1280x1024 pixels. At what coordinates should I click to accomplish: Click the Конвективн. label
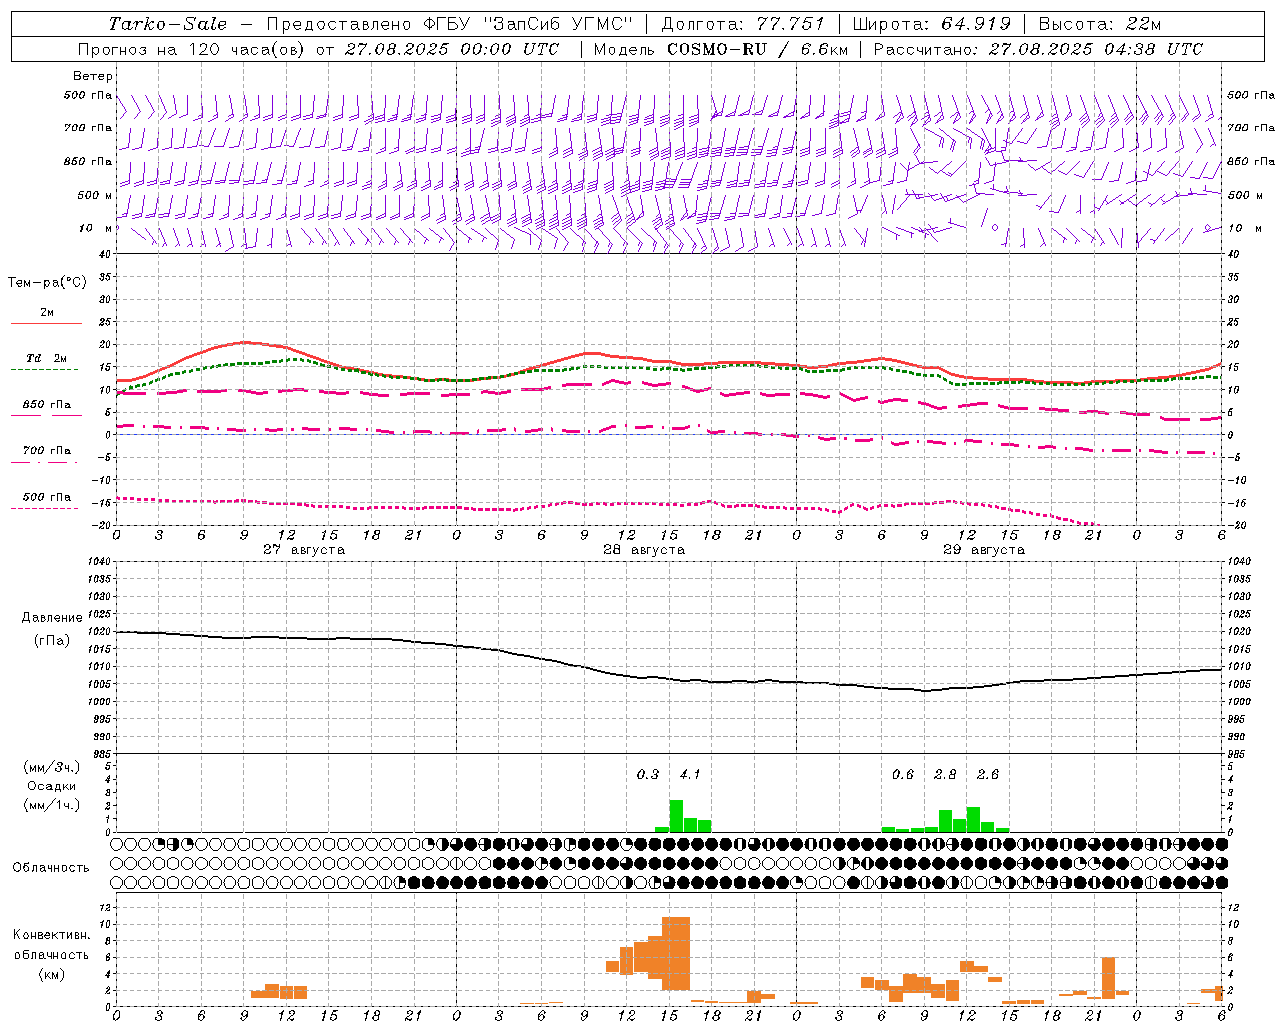51,935
